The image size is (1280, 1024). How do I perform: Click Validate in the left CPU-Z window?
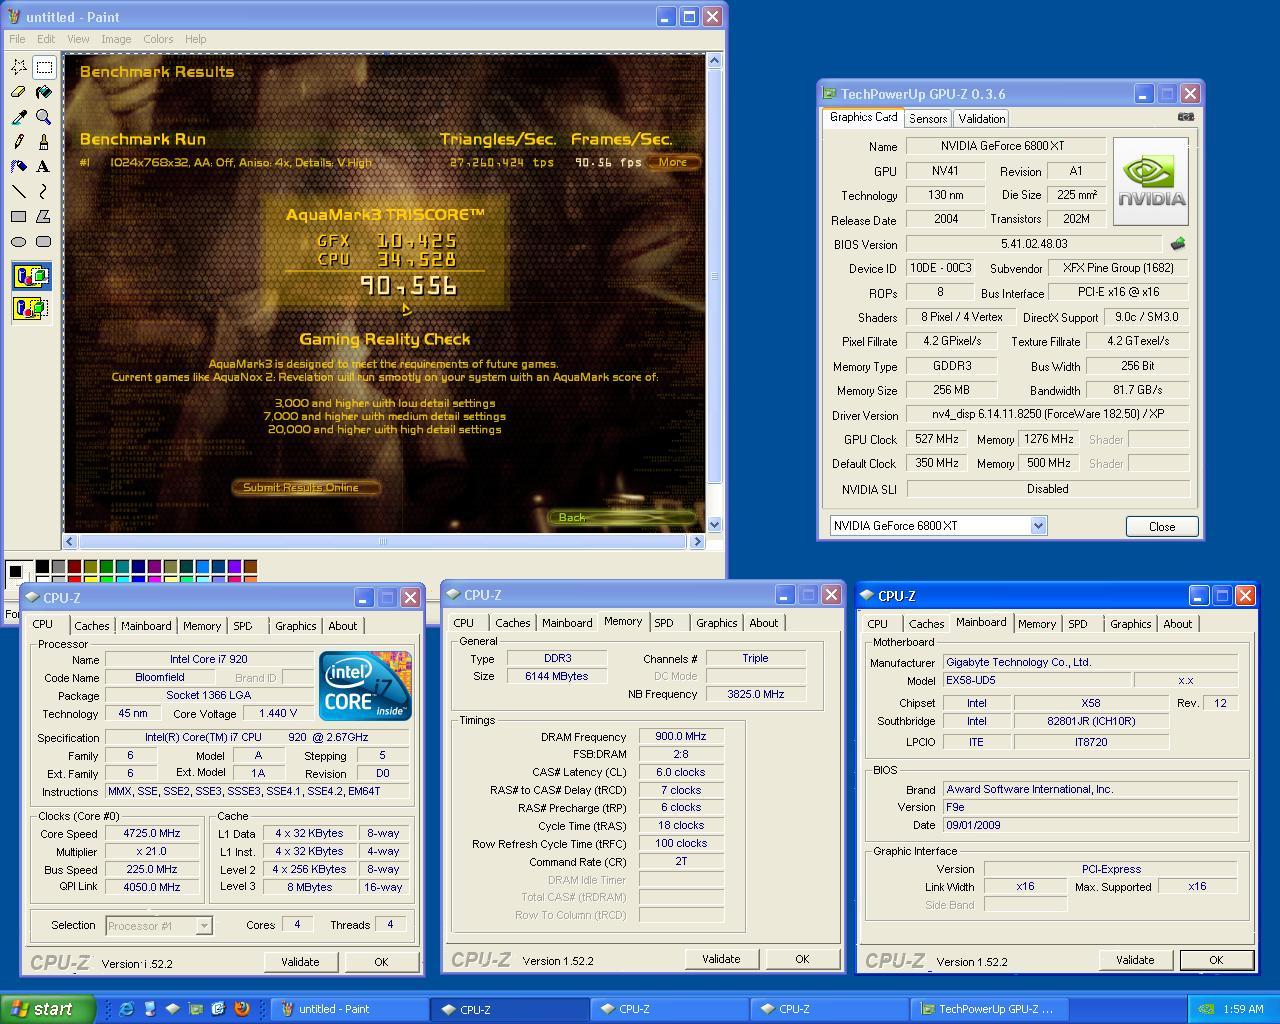click(300, 962)
